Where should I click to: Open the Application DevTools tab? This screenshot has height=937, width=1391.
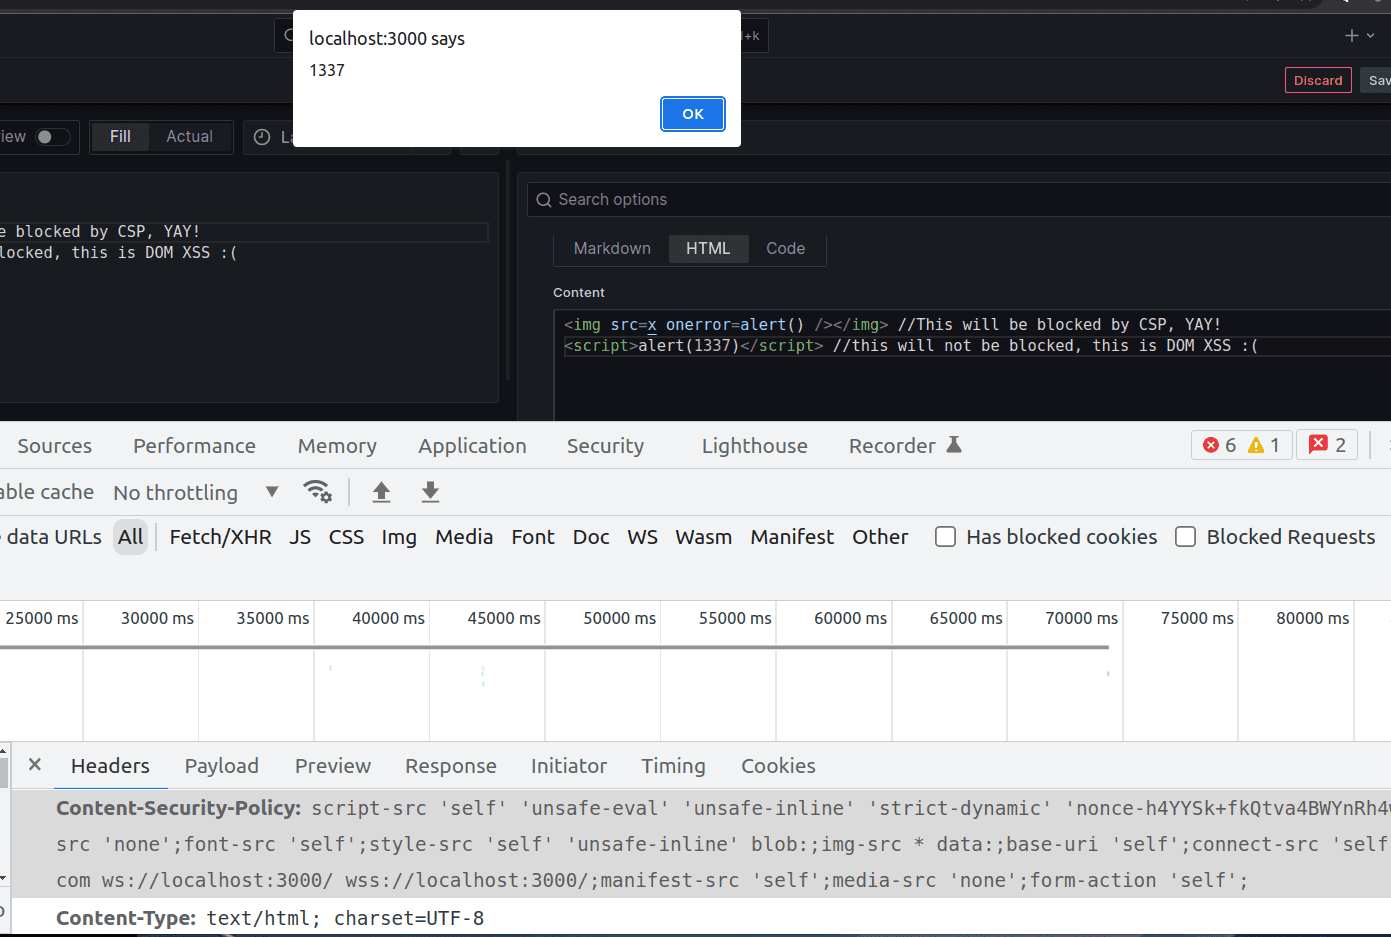[472, 446]
